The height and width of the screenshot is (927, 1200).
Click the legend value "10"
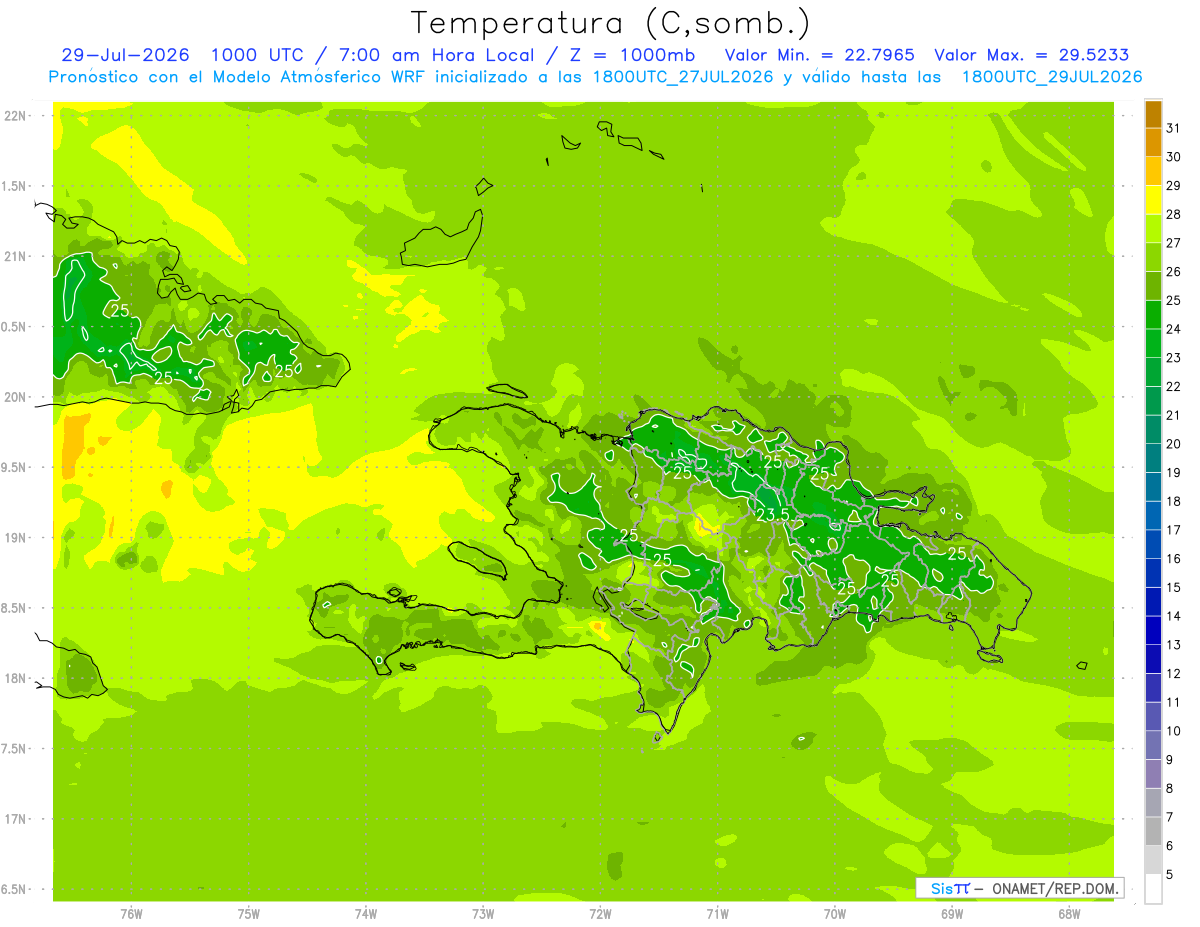(x=1173, y=731)
